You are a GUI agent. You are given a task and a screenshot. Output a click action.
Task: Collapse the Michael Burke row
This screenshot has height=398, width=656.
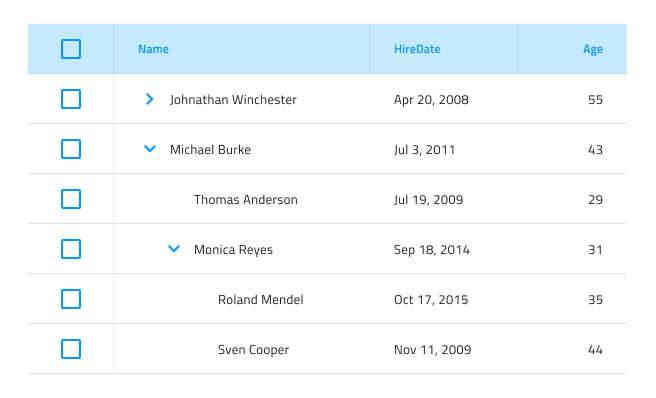[150, 149]
